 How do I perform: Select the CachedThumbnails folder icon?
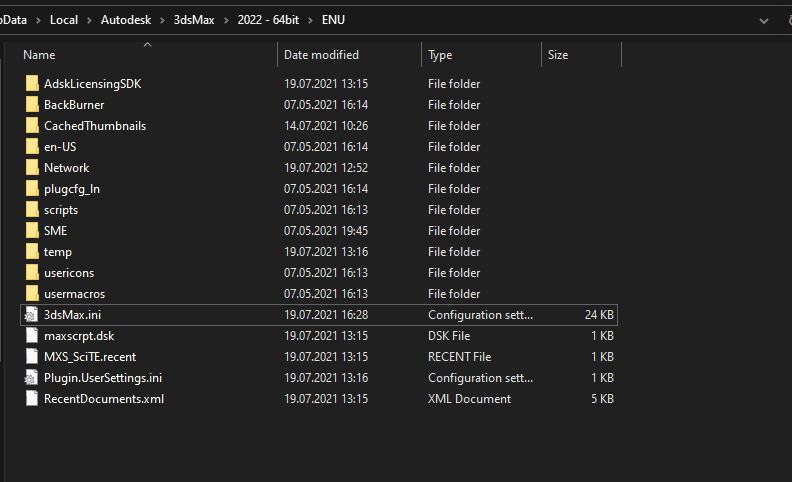pyautogui.click(x=32, y=125)
